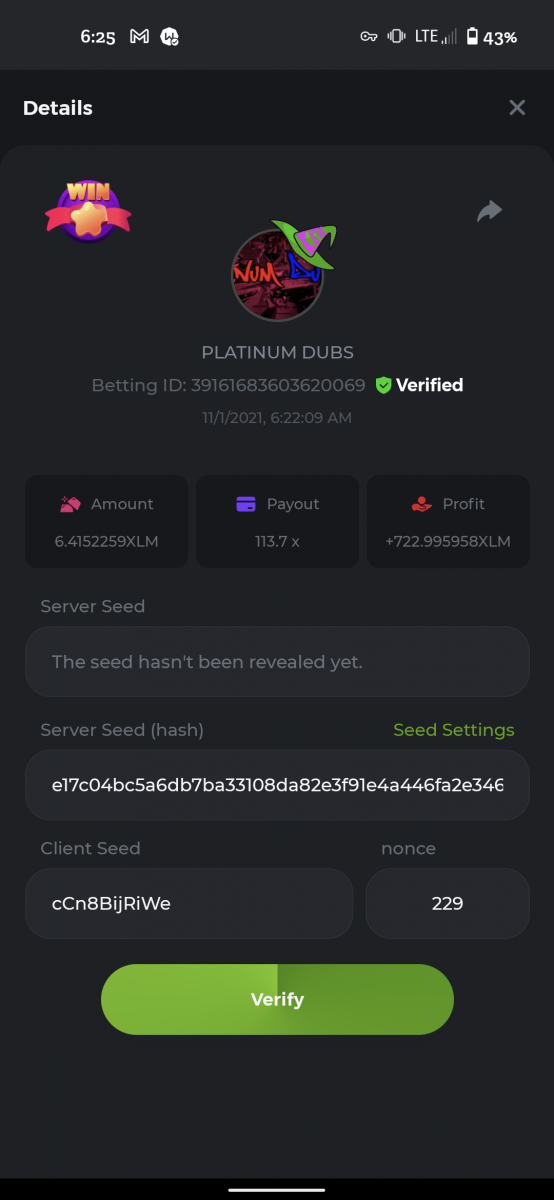Open the player avatar with wizard hat
Screen dimensions: 554x1200
pos(279,270)
